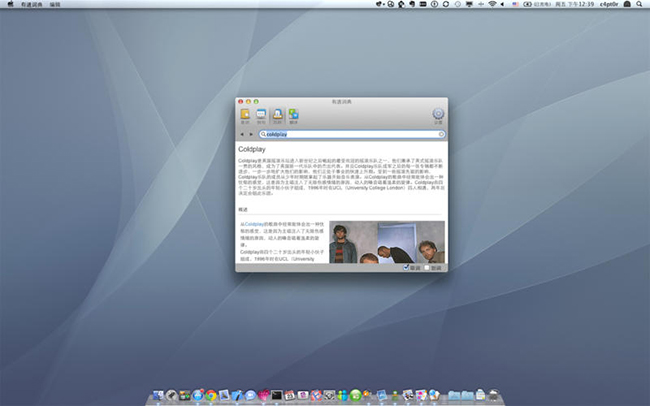650x406 pixels.
Task: Open Finder from the Dock
Action: click(x=158, y=395)
